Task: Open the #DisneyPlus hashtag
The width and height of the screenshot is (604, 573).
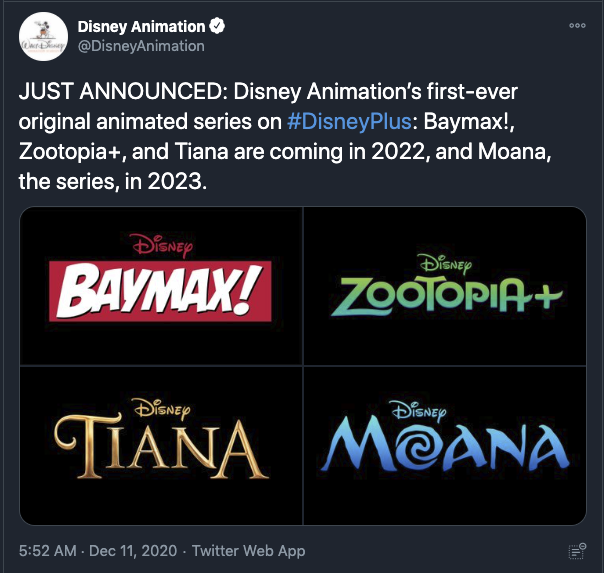Action: coord(349,122)
